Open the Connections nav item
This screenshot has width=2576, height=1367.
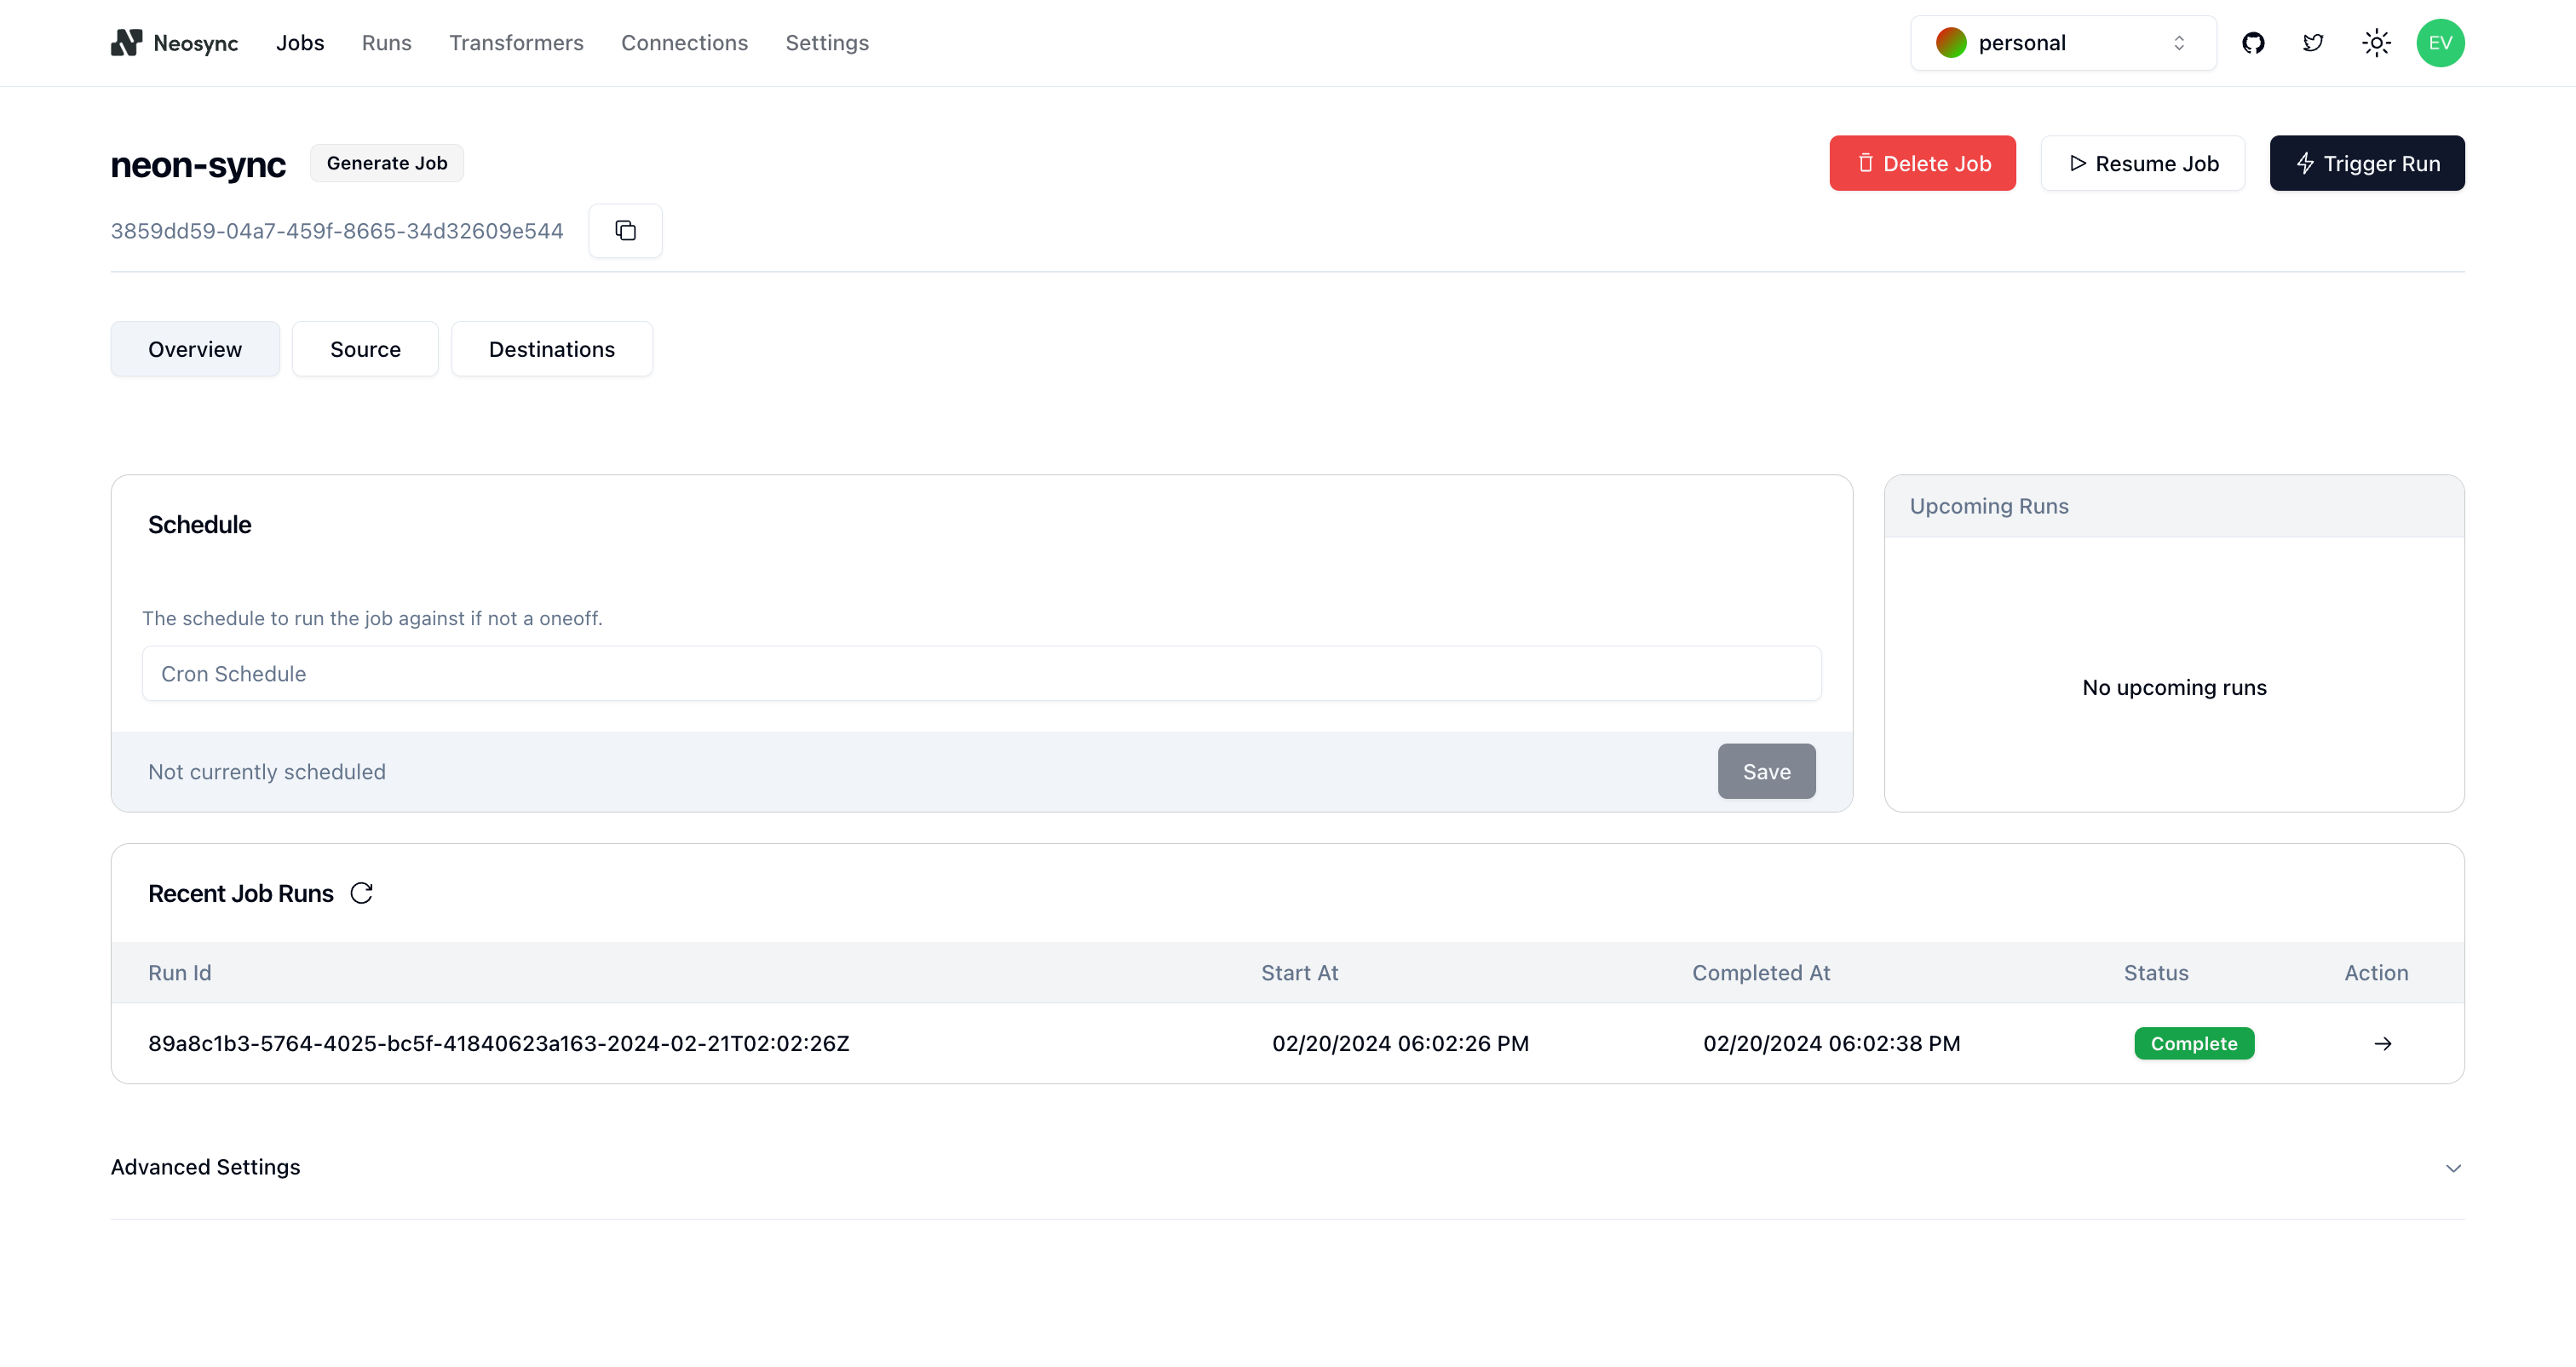[684, 43]
